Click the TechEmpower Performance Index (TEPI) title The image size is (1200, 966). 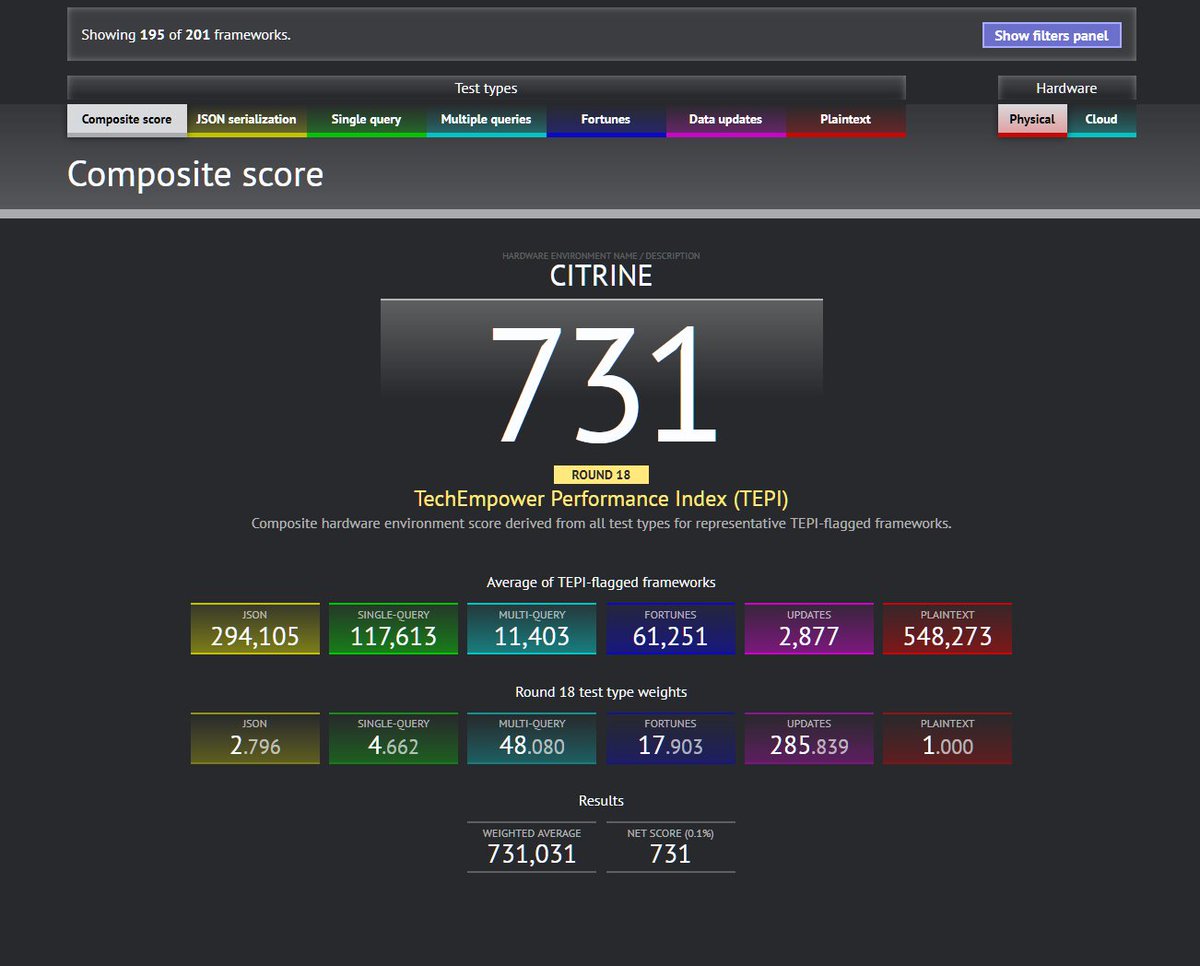tap(601, 498)
